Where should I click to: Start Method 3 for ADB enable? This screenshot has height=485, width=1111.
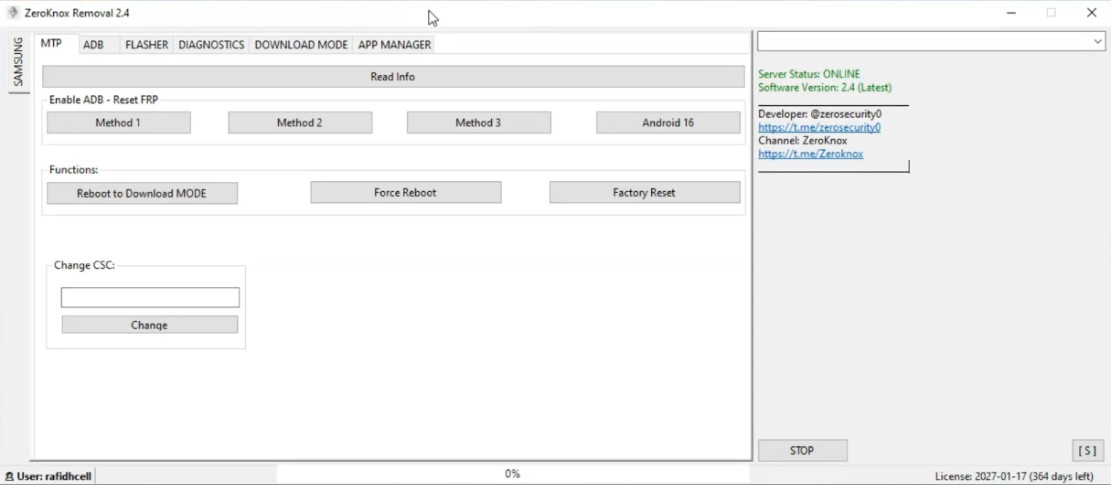(478, 123)
